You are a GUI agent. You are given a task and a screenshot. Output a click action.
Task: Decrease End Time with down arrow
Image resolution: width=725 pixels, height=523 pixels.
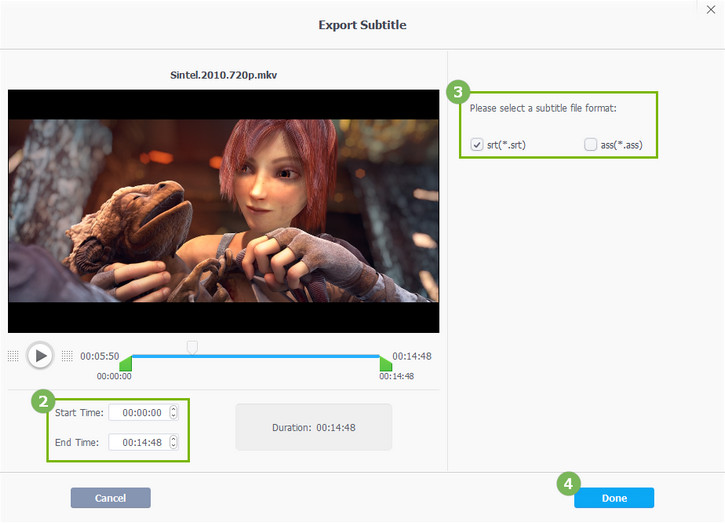pos(173,446)
